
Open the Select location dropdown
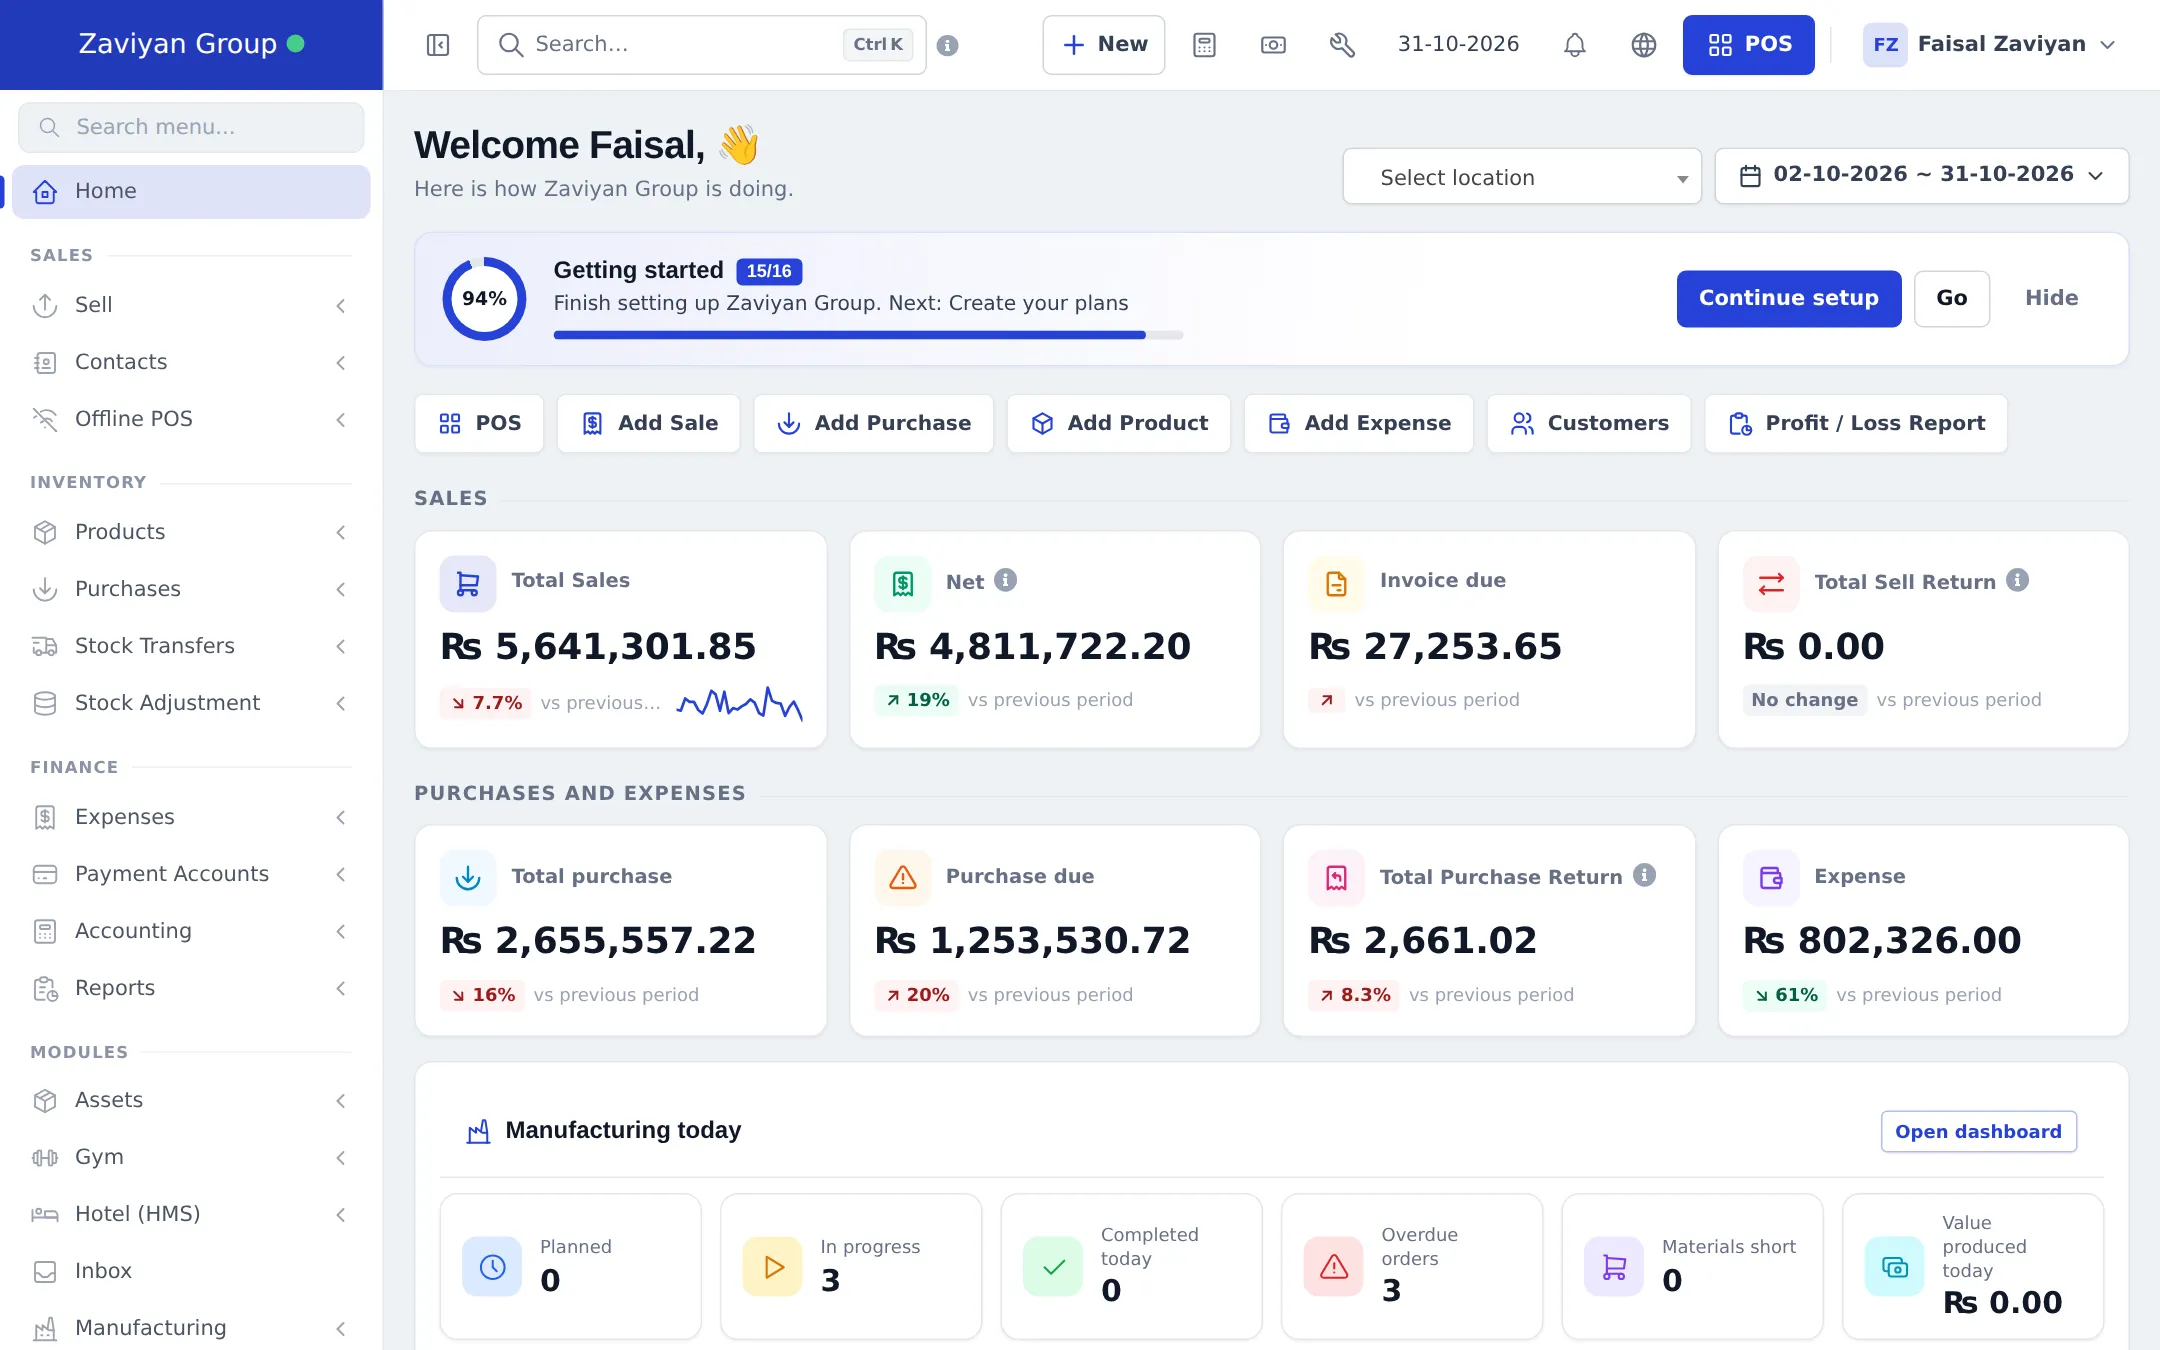1522,177
